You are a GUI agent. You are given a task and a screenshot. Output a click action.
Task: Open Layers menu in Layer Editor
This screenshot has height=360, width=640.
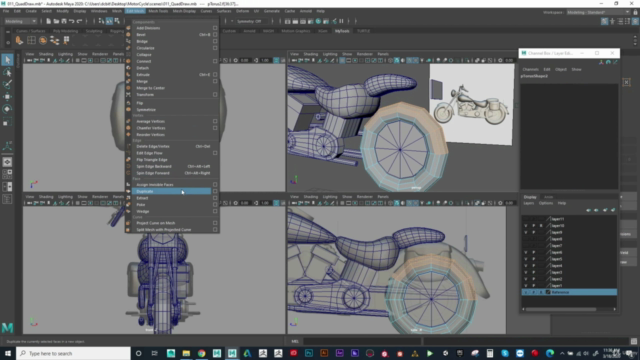point(529,203)
